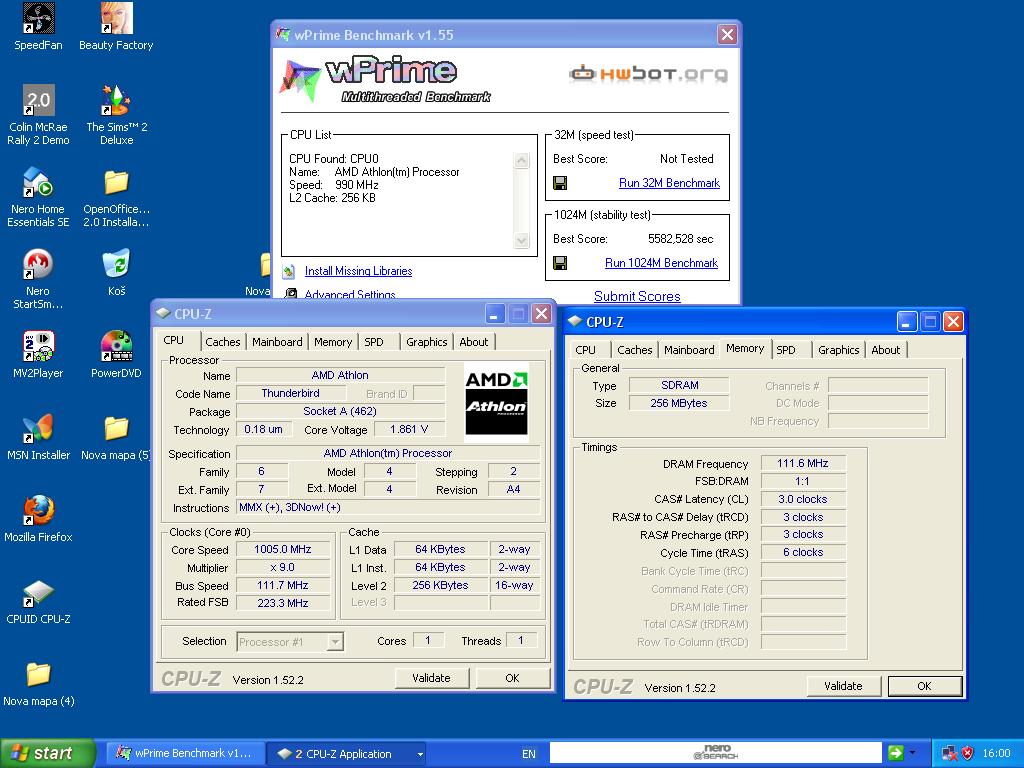Click the HWBOT.org logo
Image resolution: width=1024 pixels, height=768 pixels.
tap(647, 74)
